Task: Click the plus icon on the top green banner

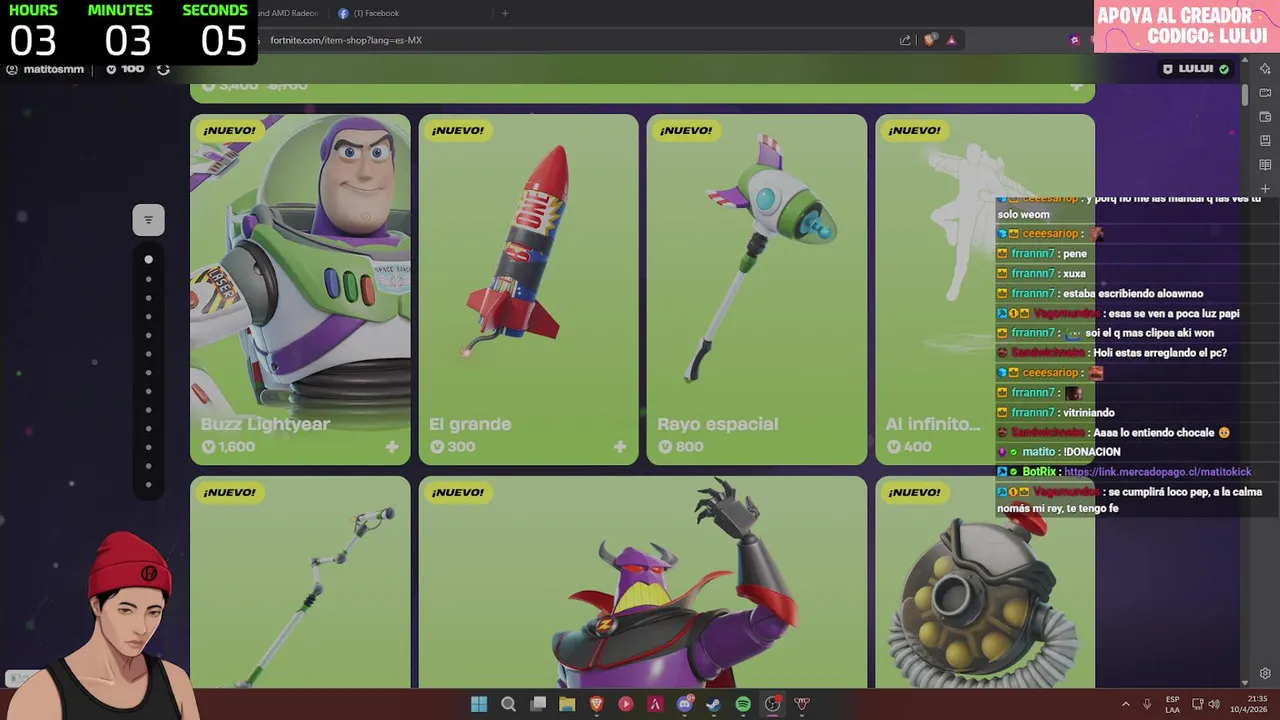Action: click(1076, 86)
